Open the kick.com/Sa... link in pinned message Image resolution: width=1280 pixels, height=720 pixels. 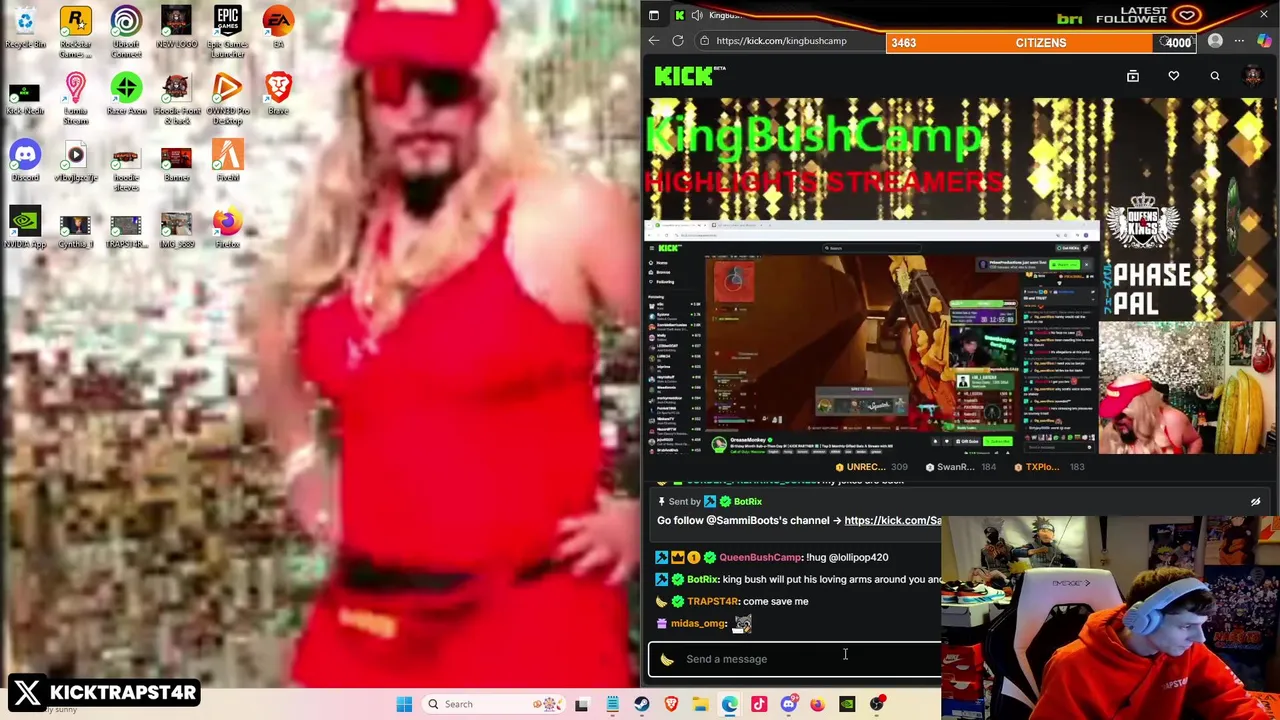tap(892, 520)
